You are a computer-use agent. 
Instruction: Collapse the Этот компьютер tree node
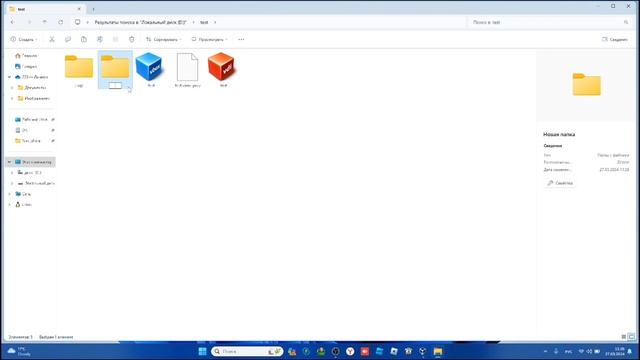pyautogui.click(x=9, y=162)
